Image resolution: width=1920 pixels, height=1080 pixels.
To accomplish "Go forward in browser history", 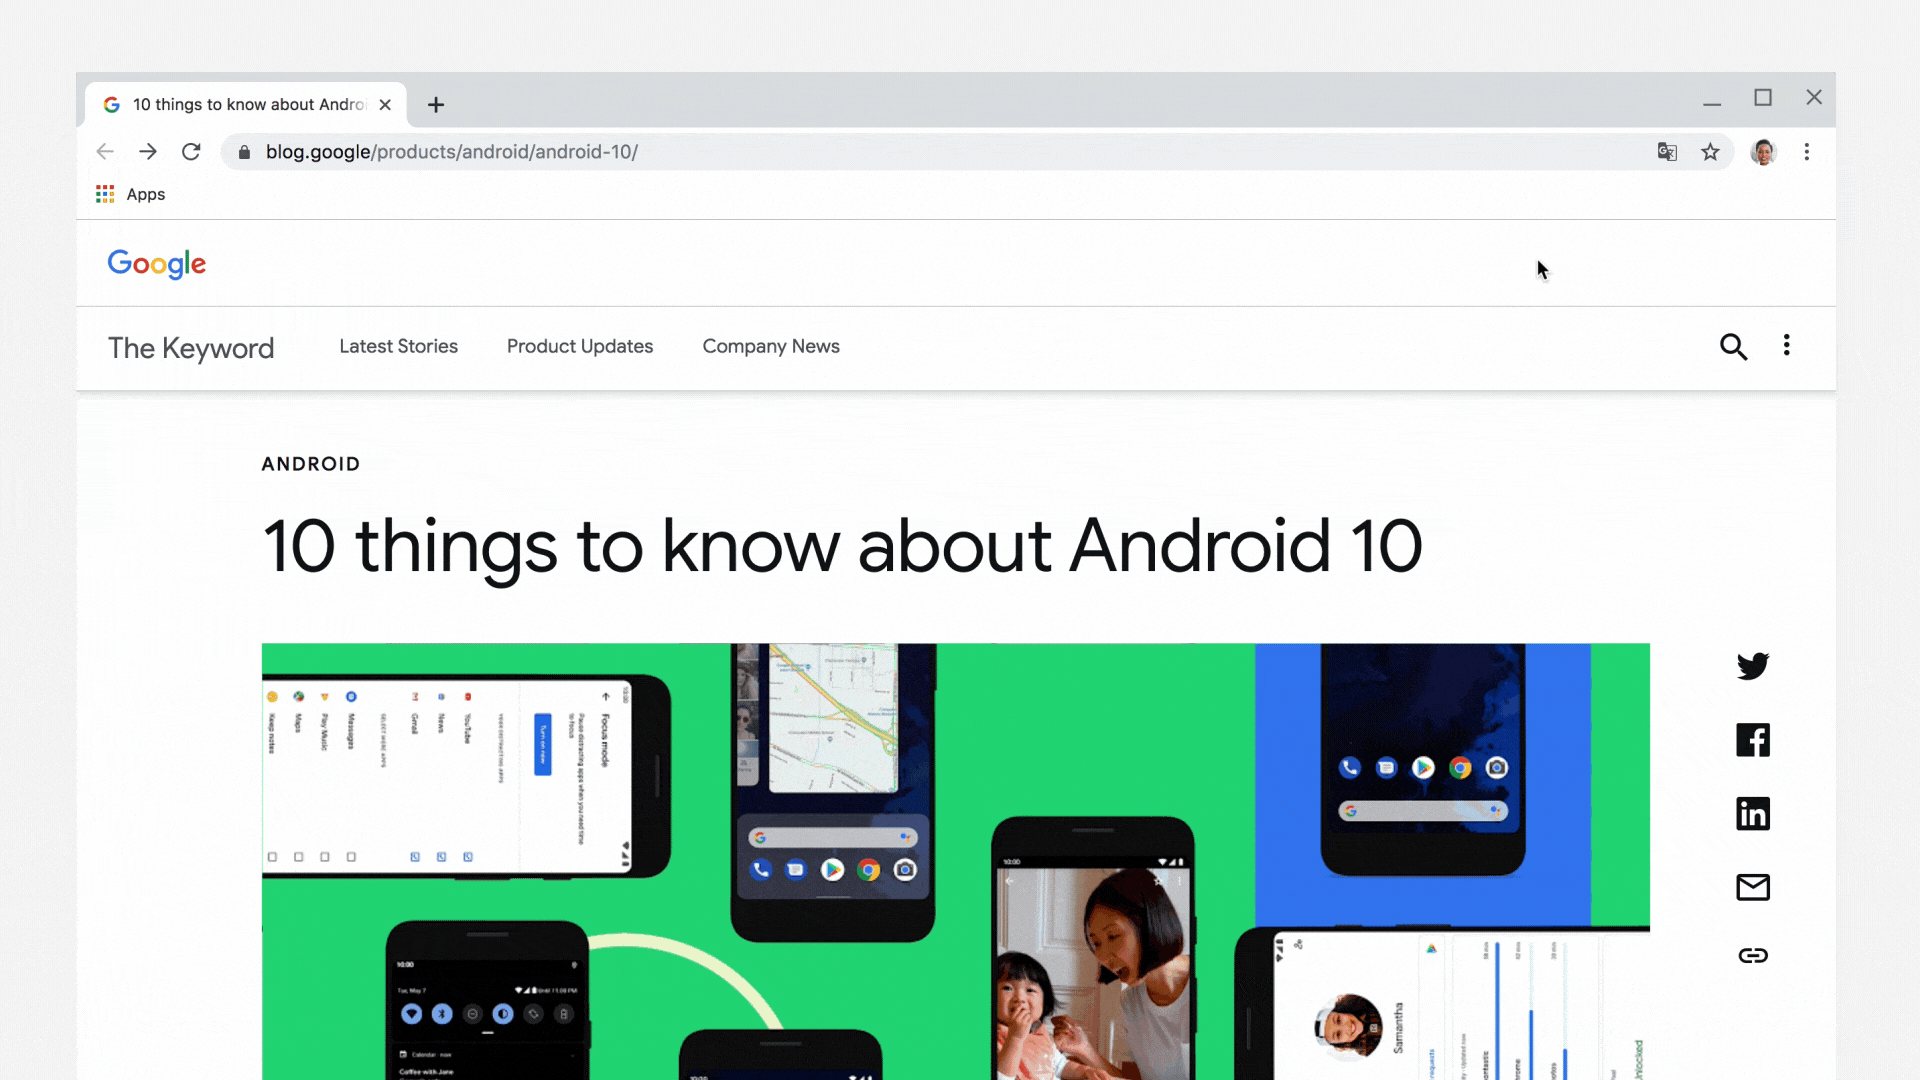I will 148,152.
